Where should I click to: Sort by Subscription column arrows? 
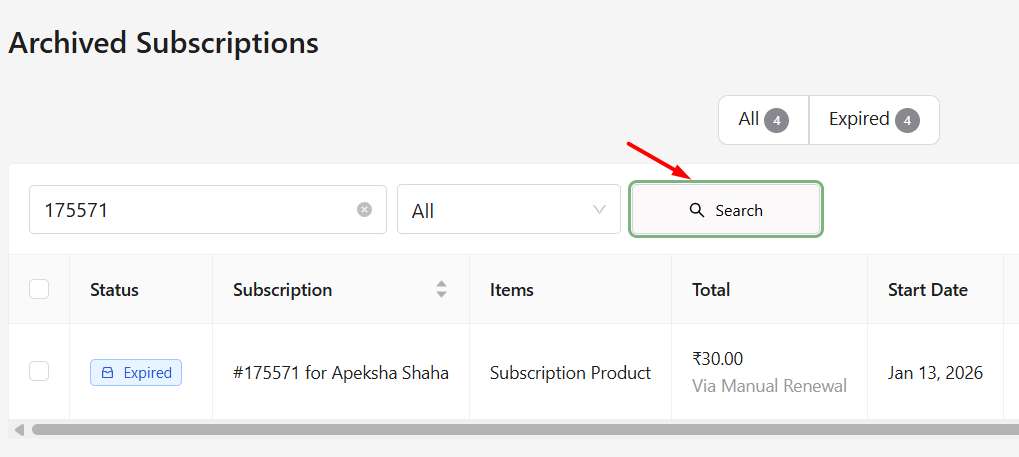tap(441, 290)
